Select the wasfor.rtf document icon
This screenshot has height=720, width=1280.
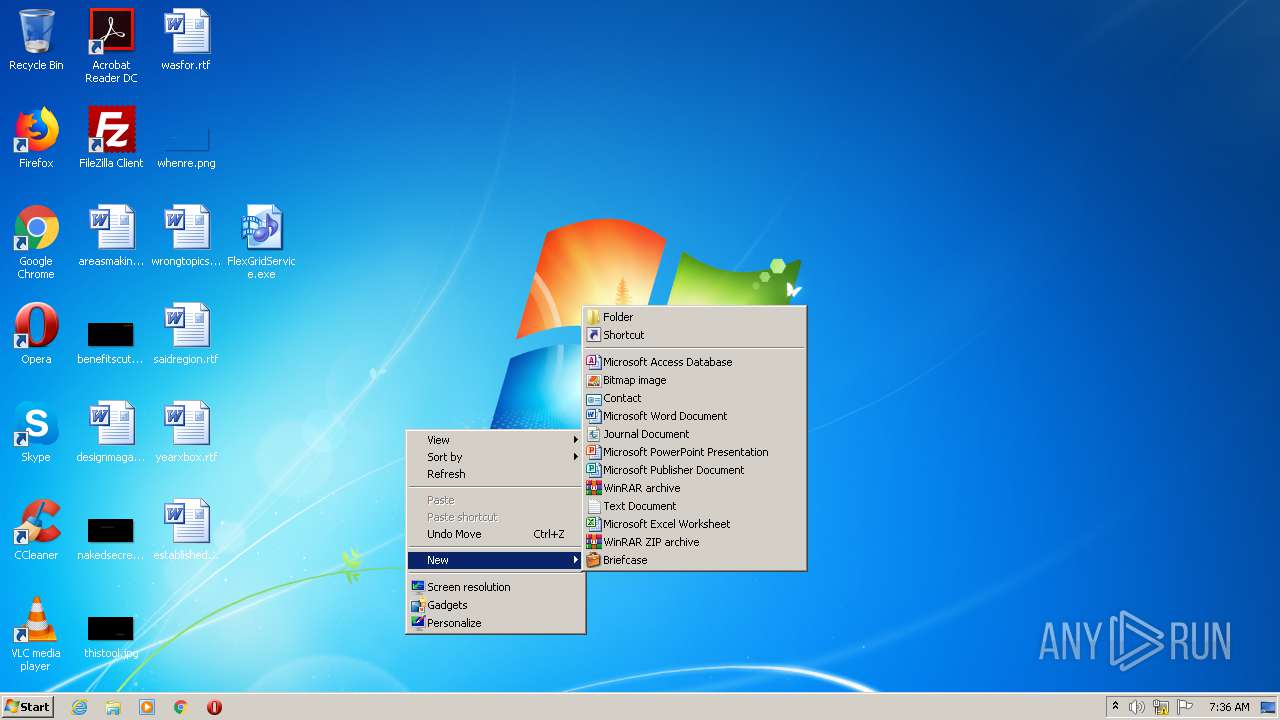pyautogui.click(x=186, y=40)
